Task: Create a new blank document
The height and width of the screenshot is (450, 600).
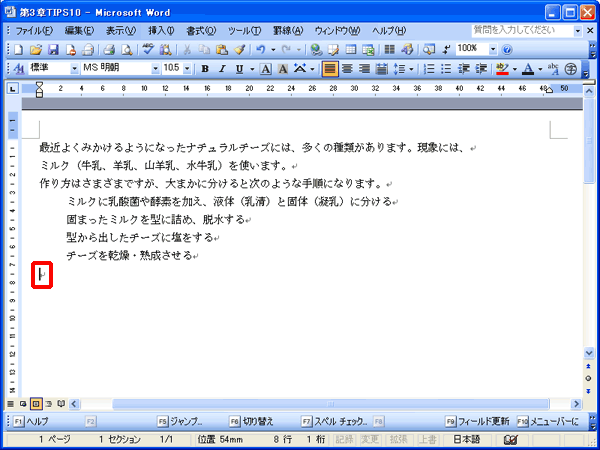Action: pos(18,49)
